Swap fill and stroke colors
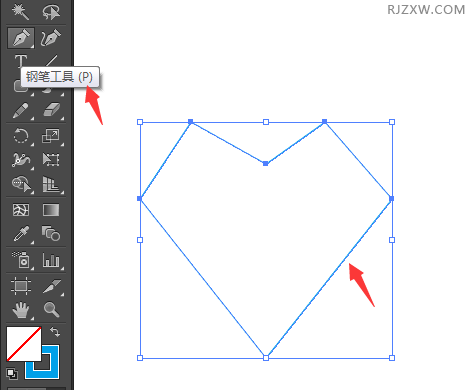This screenshot has height=390, width=472. [x=55, y=332]
